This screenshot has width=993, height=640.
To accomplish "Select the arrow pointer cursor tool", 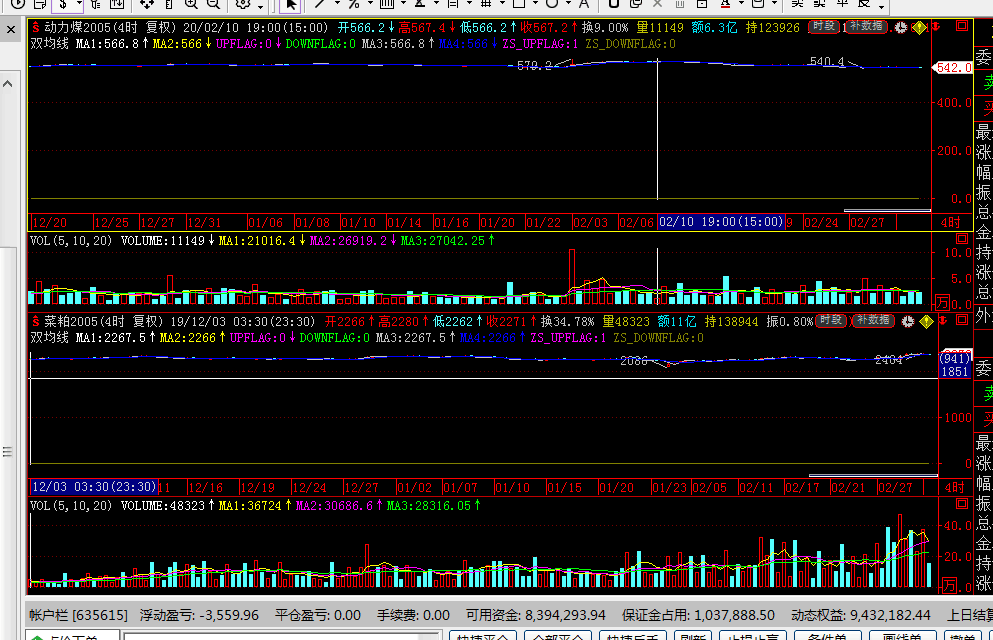I will (291, 4).
